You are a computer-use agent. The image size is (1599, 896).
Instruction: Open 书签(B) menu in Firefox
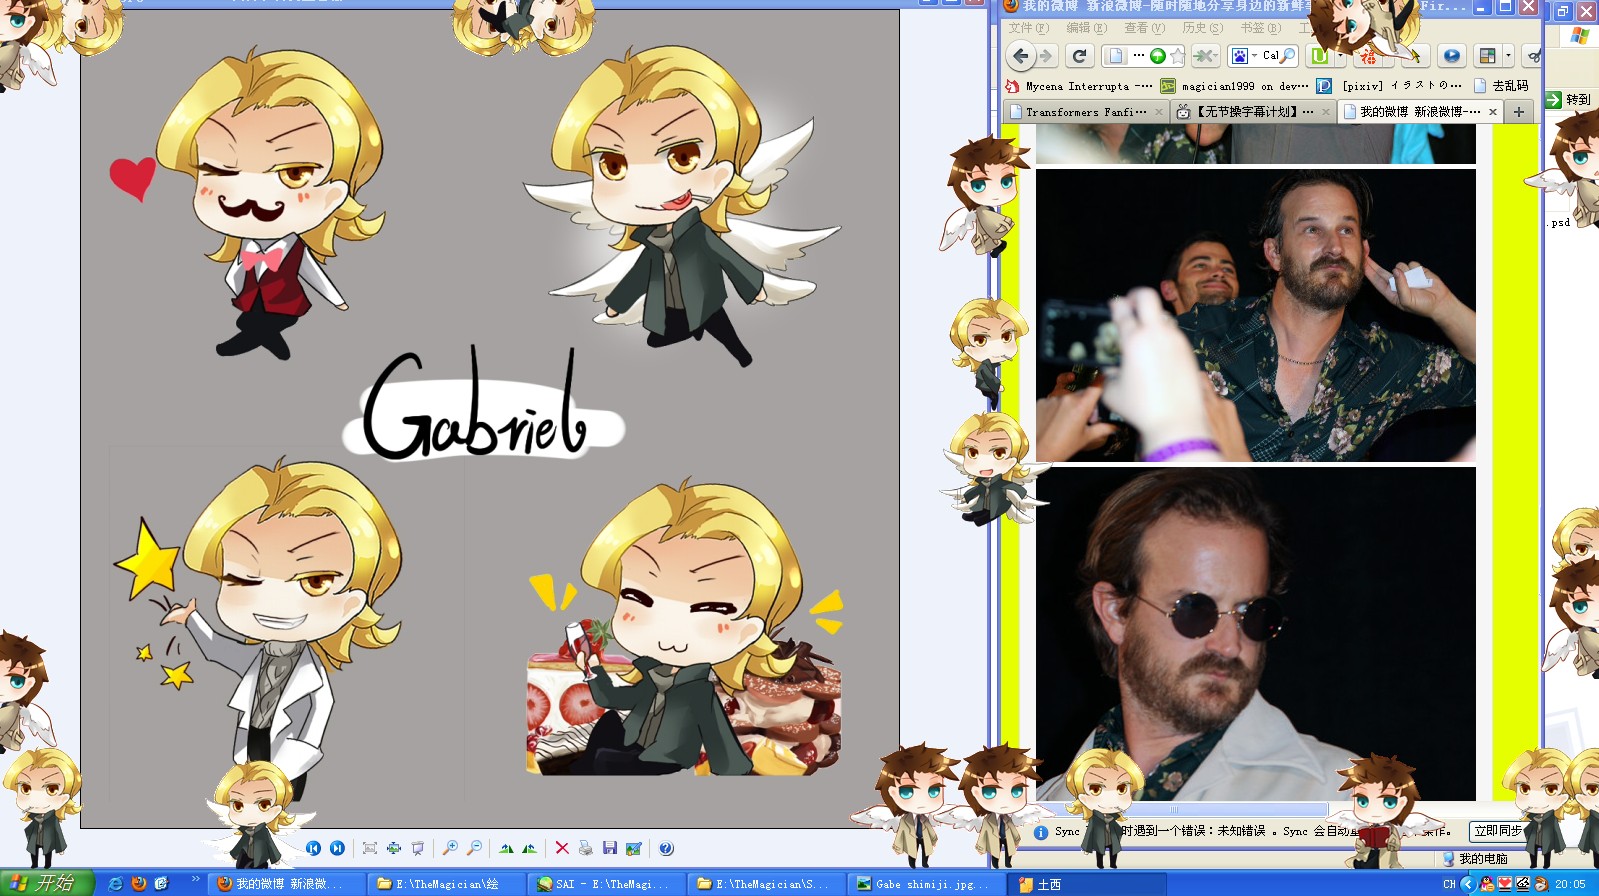[x=1260, y=28]
